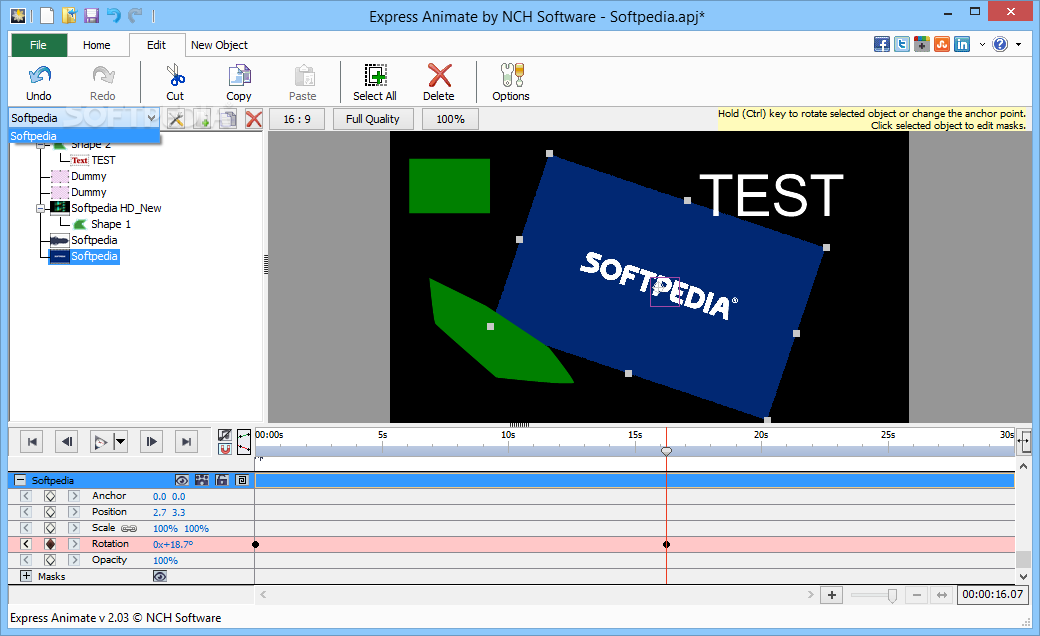The width and height of the screenshot is (1040, 636).
Task: Click duplicate composition icon
Action: click(x=228, y=119)
